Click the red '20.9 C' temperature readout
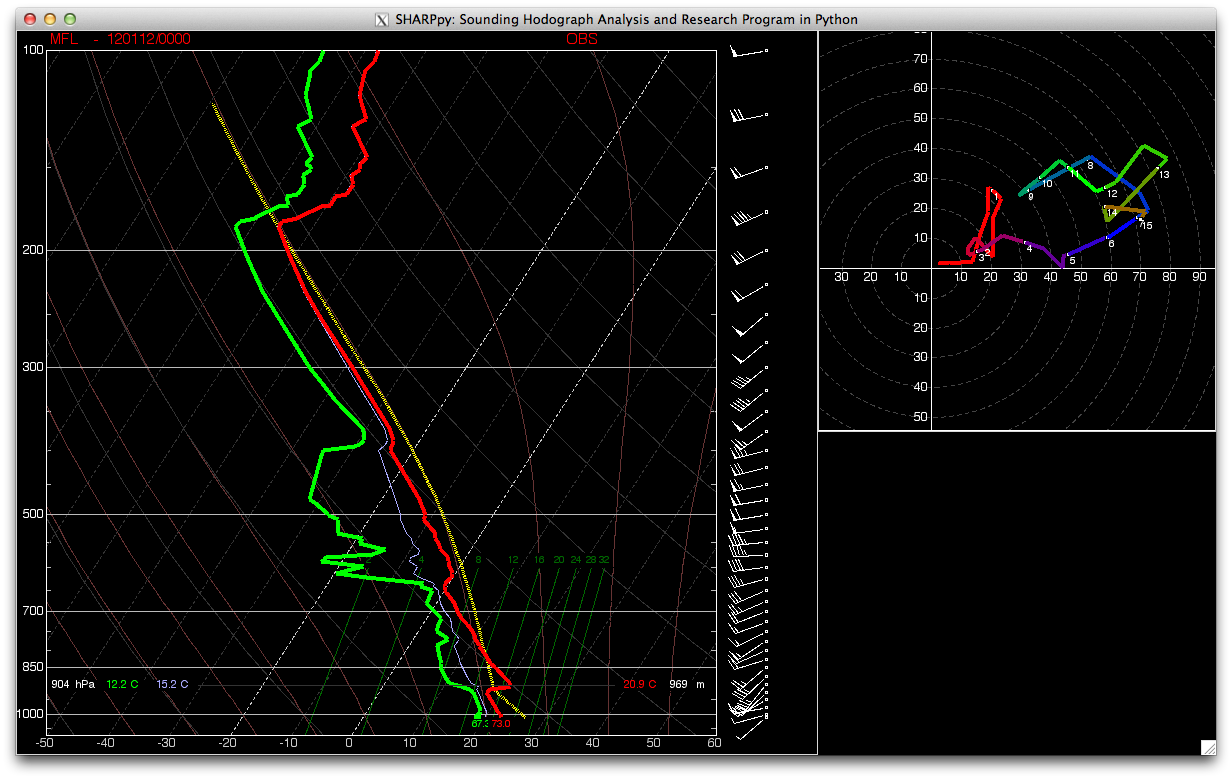Image resolution: width=1232 pixels, height=779 pixels. pos(639,684)
